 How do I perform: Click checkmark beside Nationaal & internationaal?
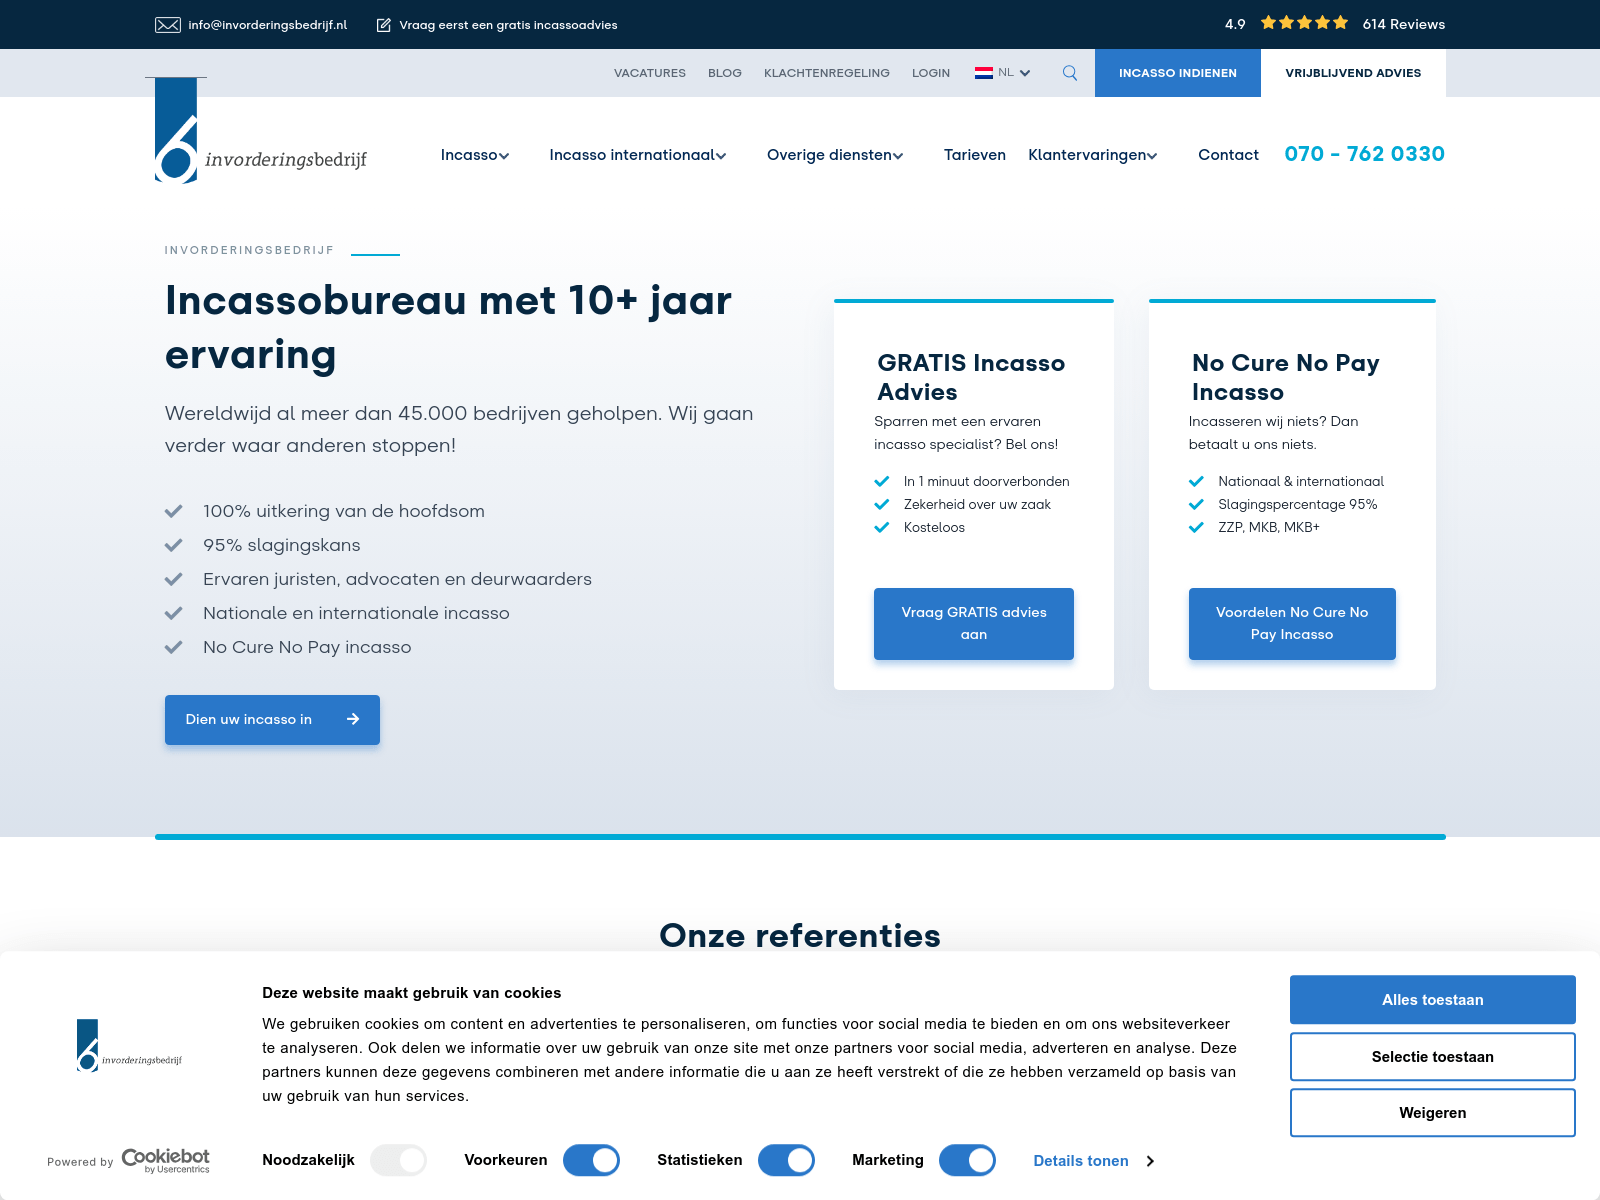pyautogui.click(x=1196, y=481)
